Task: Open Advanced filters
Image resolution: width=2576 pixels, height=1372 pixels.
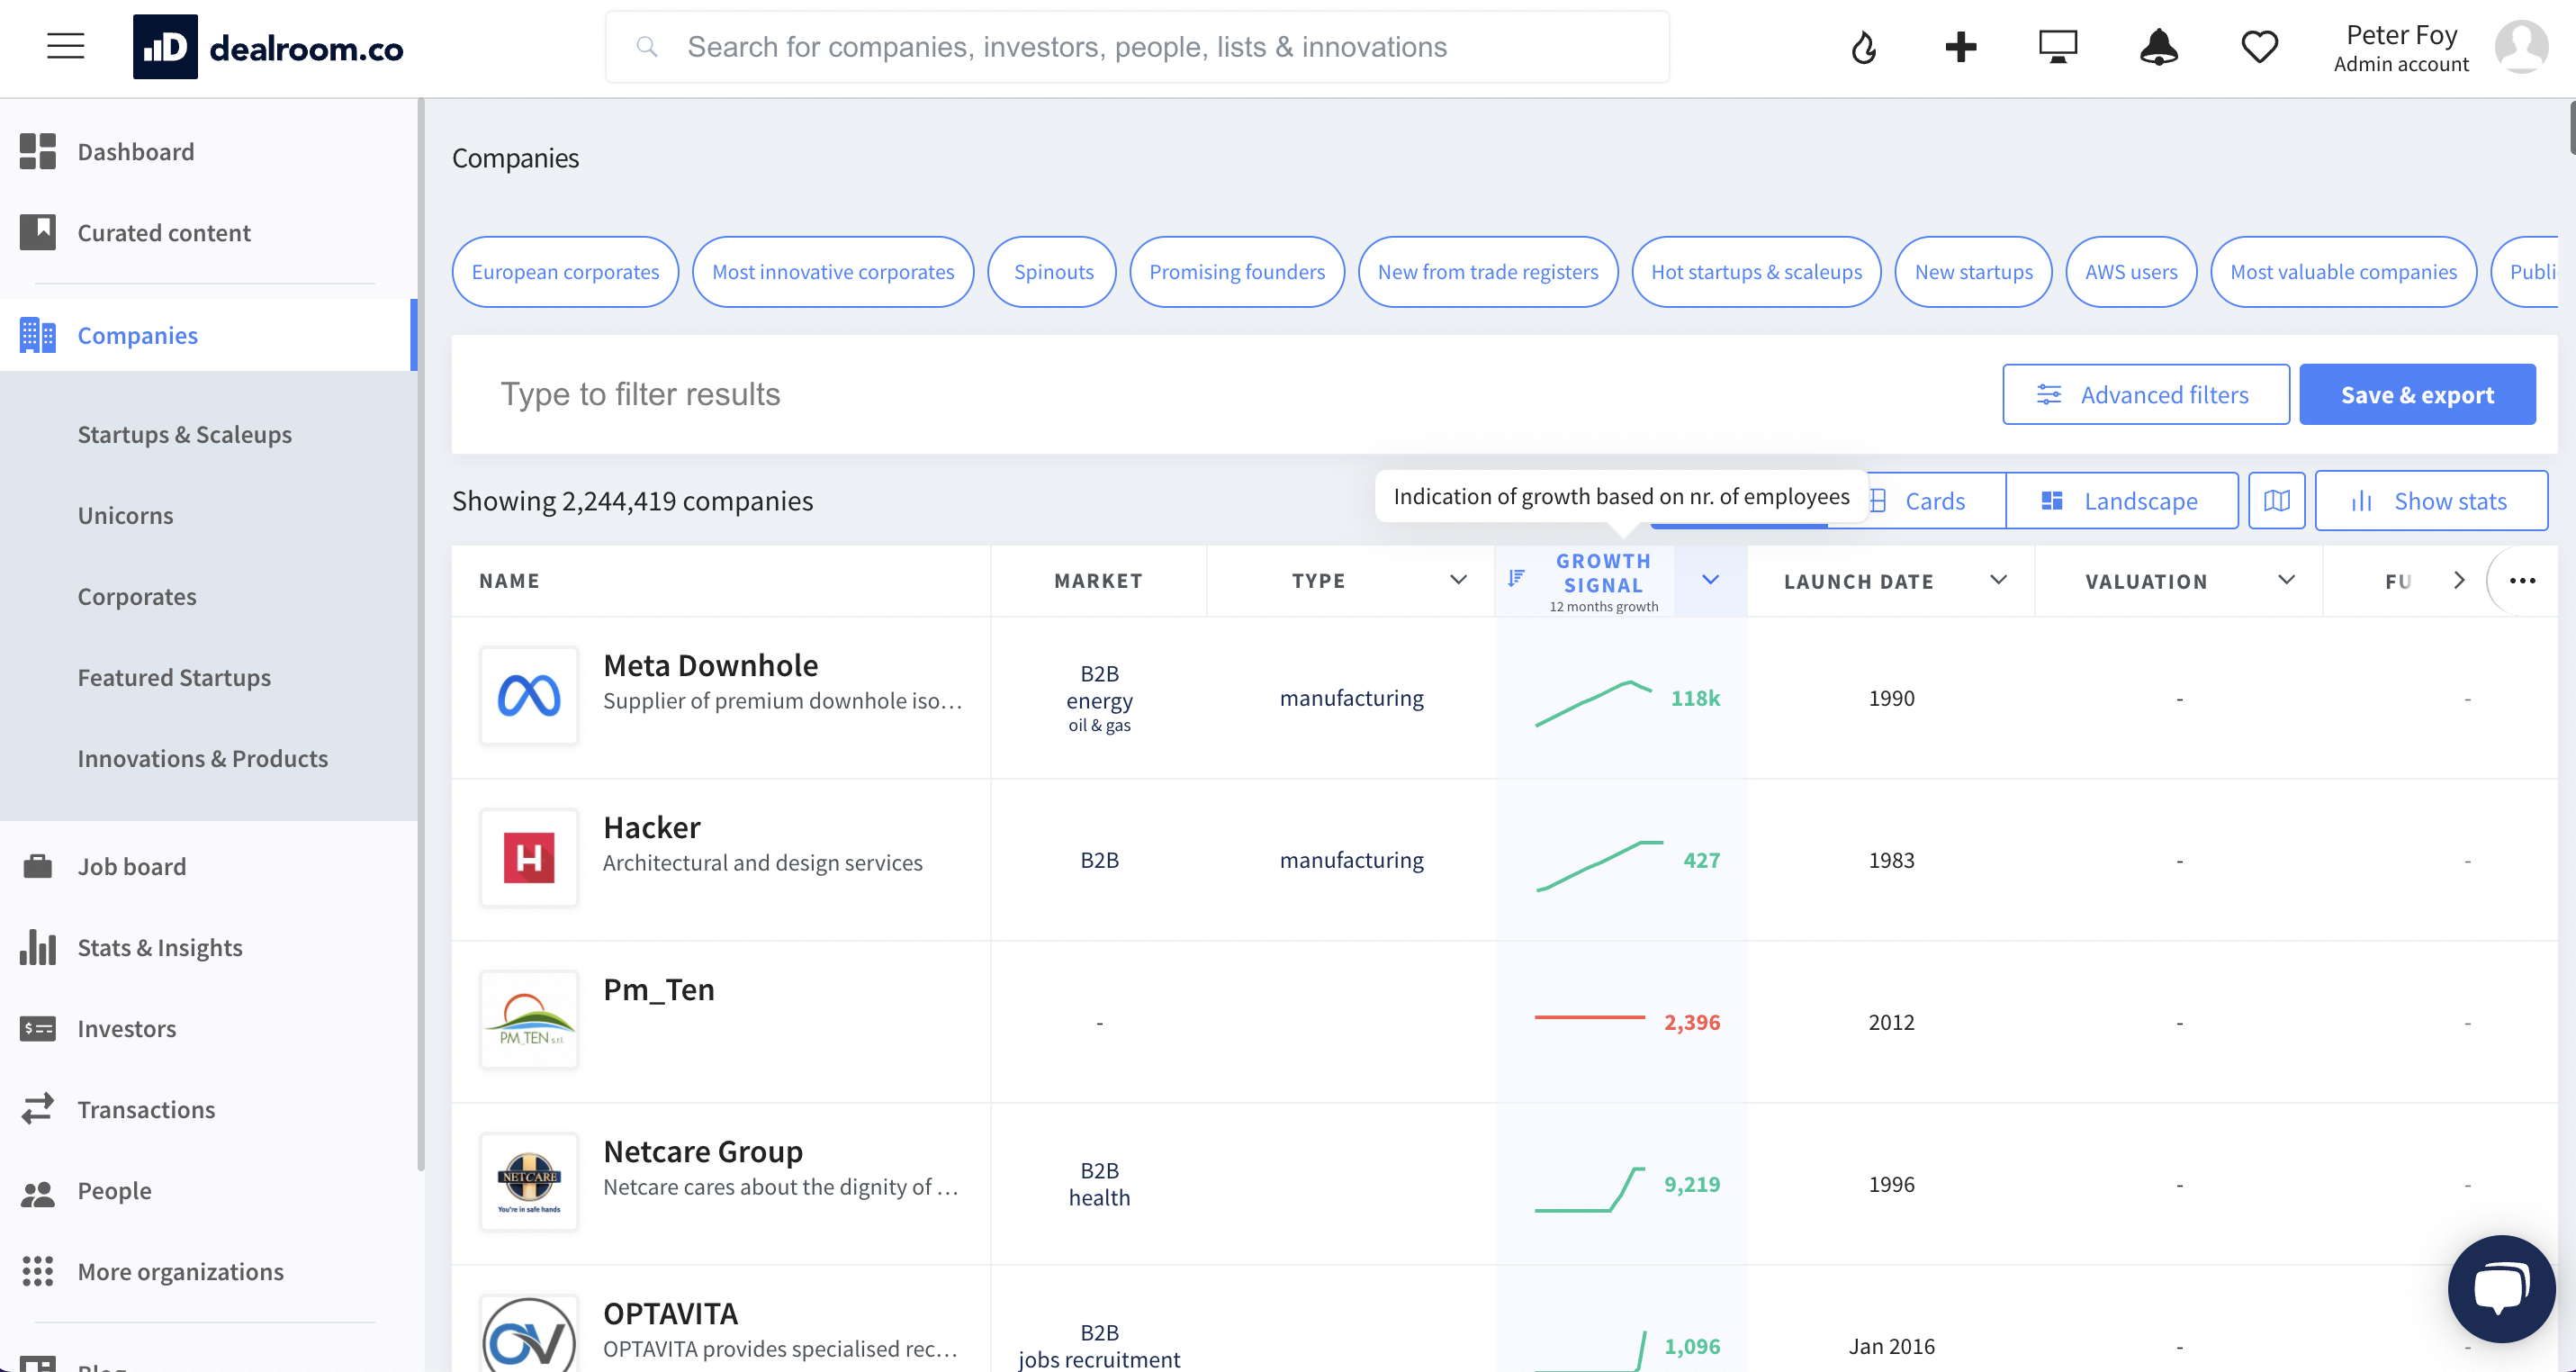Action: [2146, 394]
